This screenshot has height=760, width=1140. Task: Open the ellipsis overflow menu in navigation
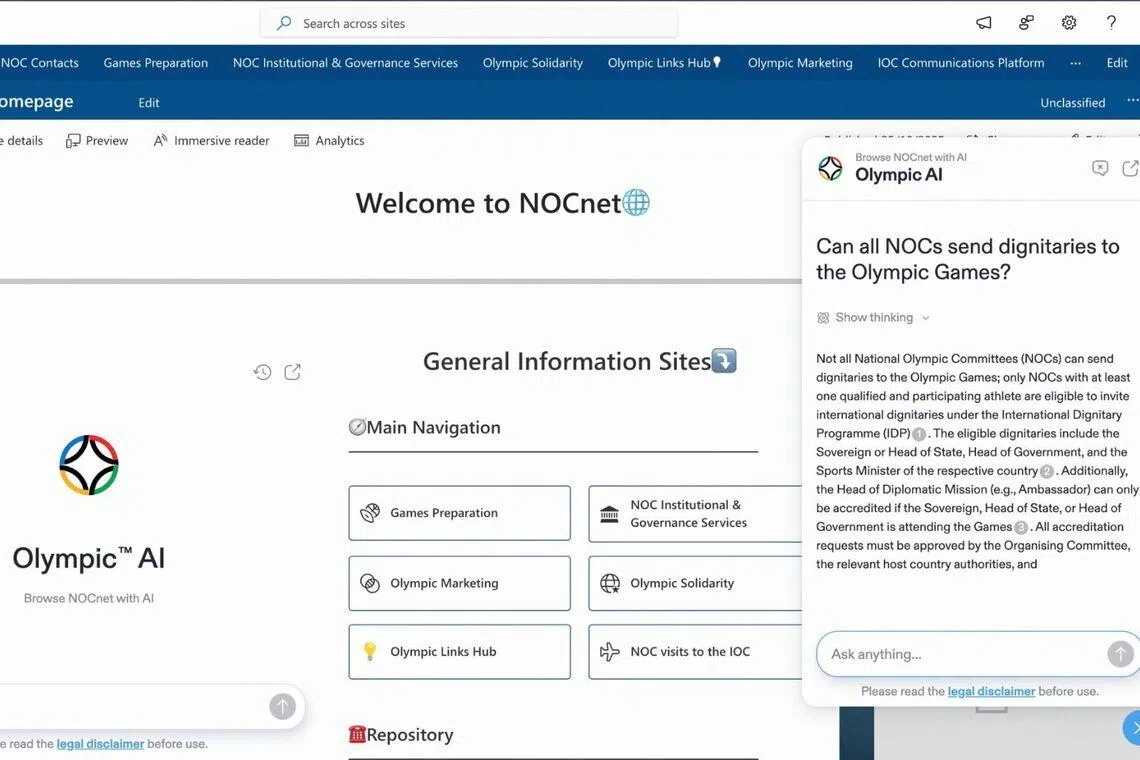click(1075, 62)
